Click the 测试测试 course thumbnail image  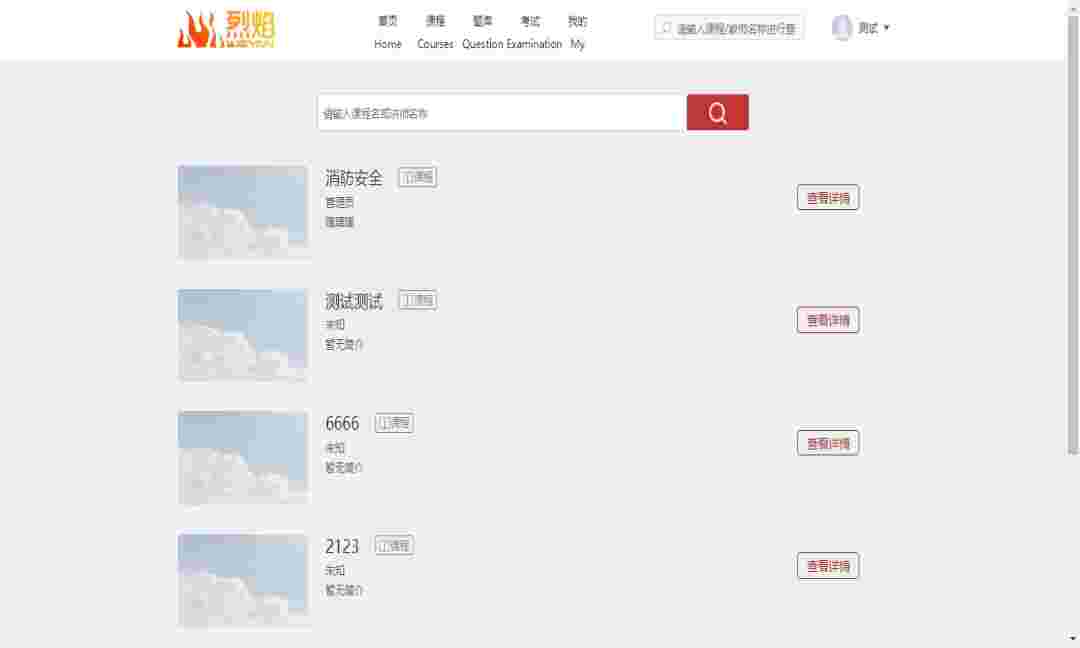(243, 335)
